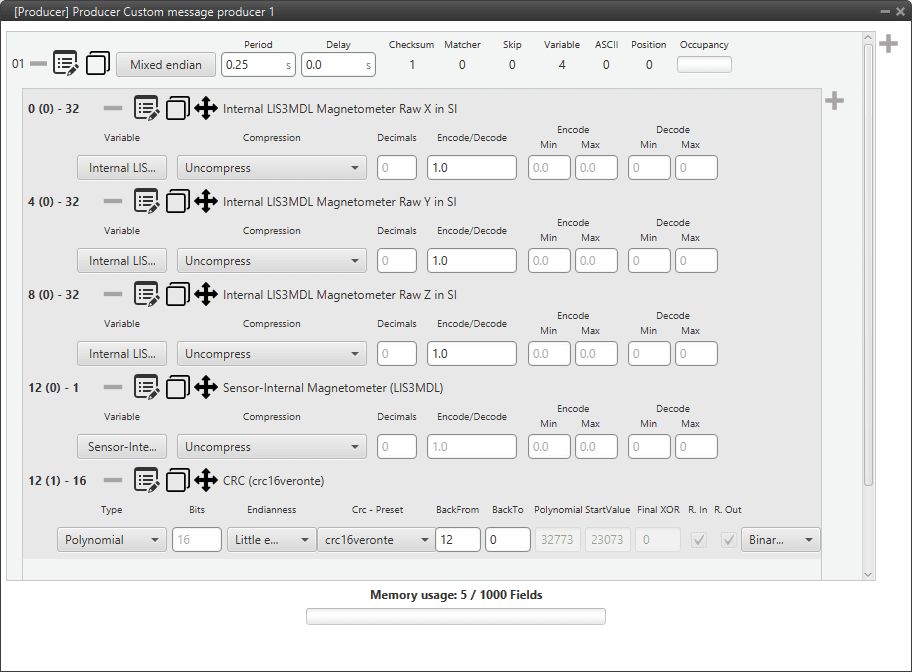912x672 pixels.
Task: Click the Memory usage progress bar
Action: point(456,616)
